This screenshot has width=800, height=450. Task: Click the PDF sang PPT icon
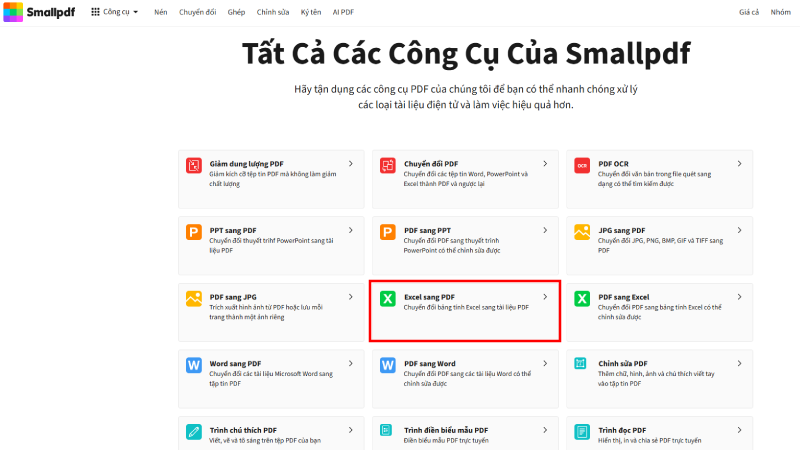click(x=388, y=232)
